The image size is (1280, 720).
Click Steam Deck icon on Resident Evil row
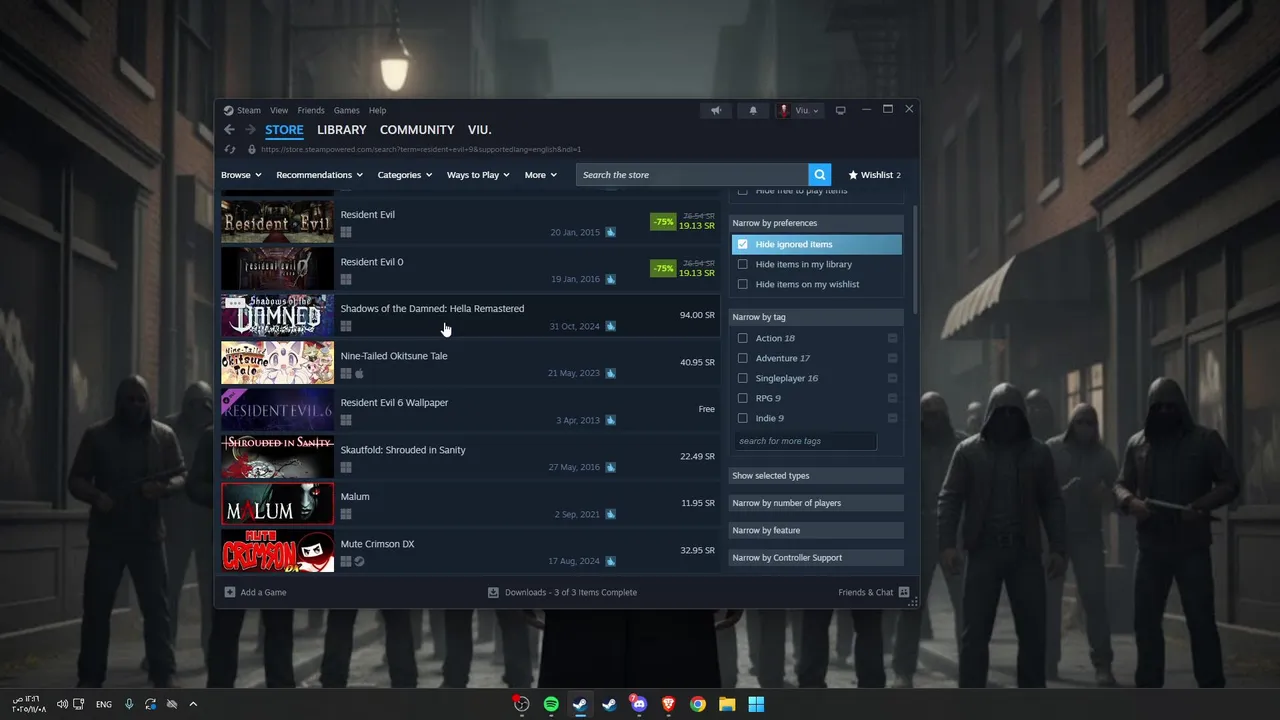[610, 232]
